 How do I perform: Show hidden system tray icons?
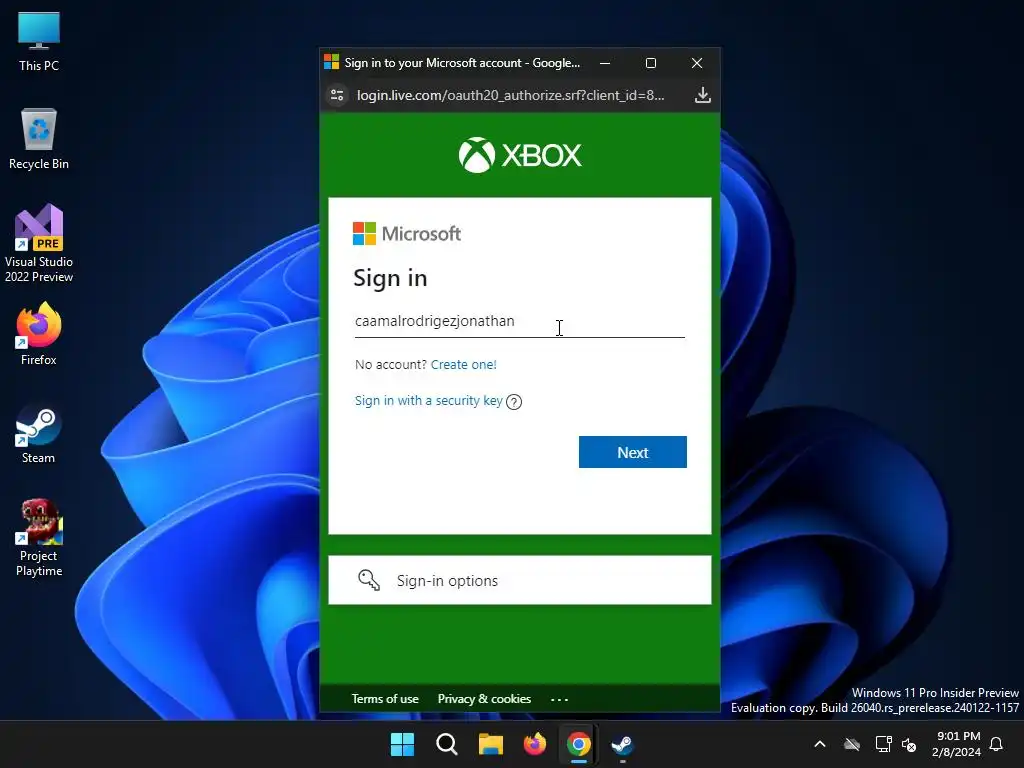point(820,744)
